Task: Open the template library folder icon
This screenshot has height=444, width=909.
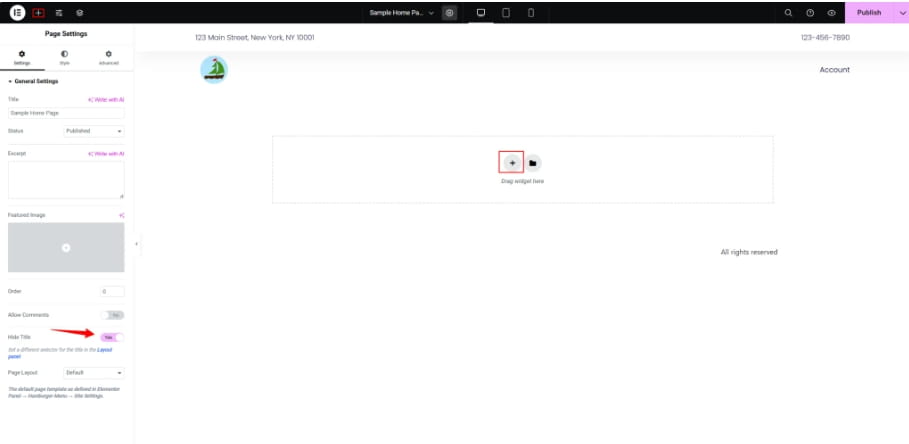Action: tap(533, 163)
